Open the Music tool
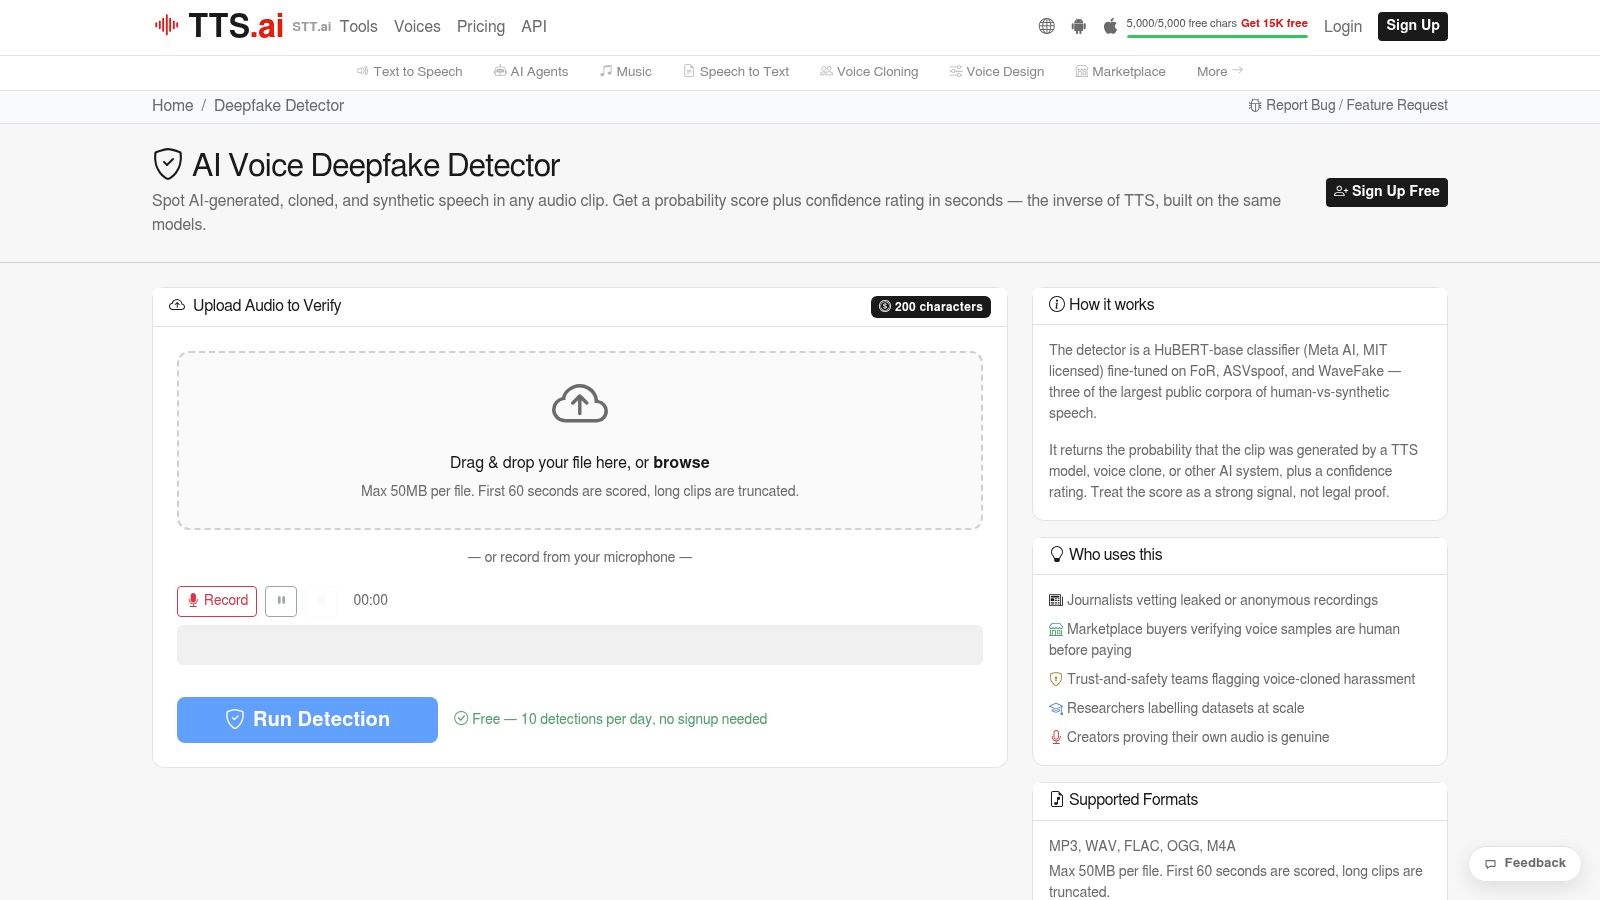Viewport: 1600px width, 900px height. point(625,72)
